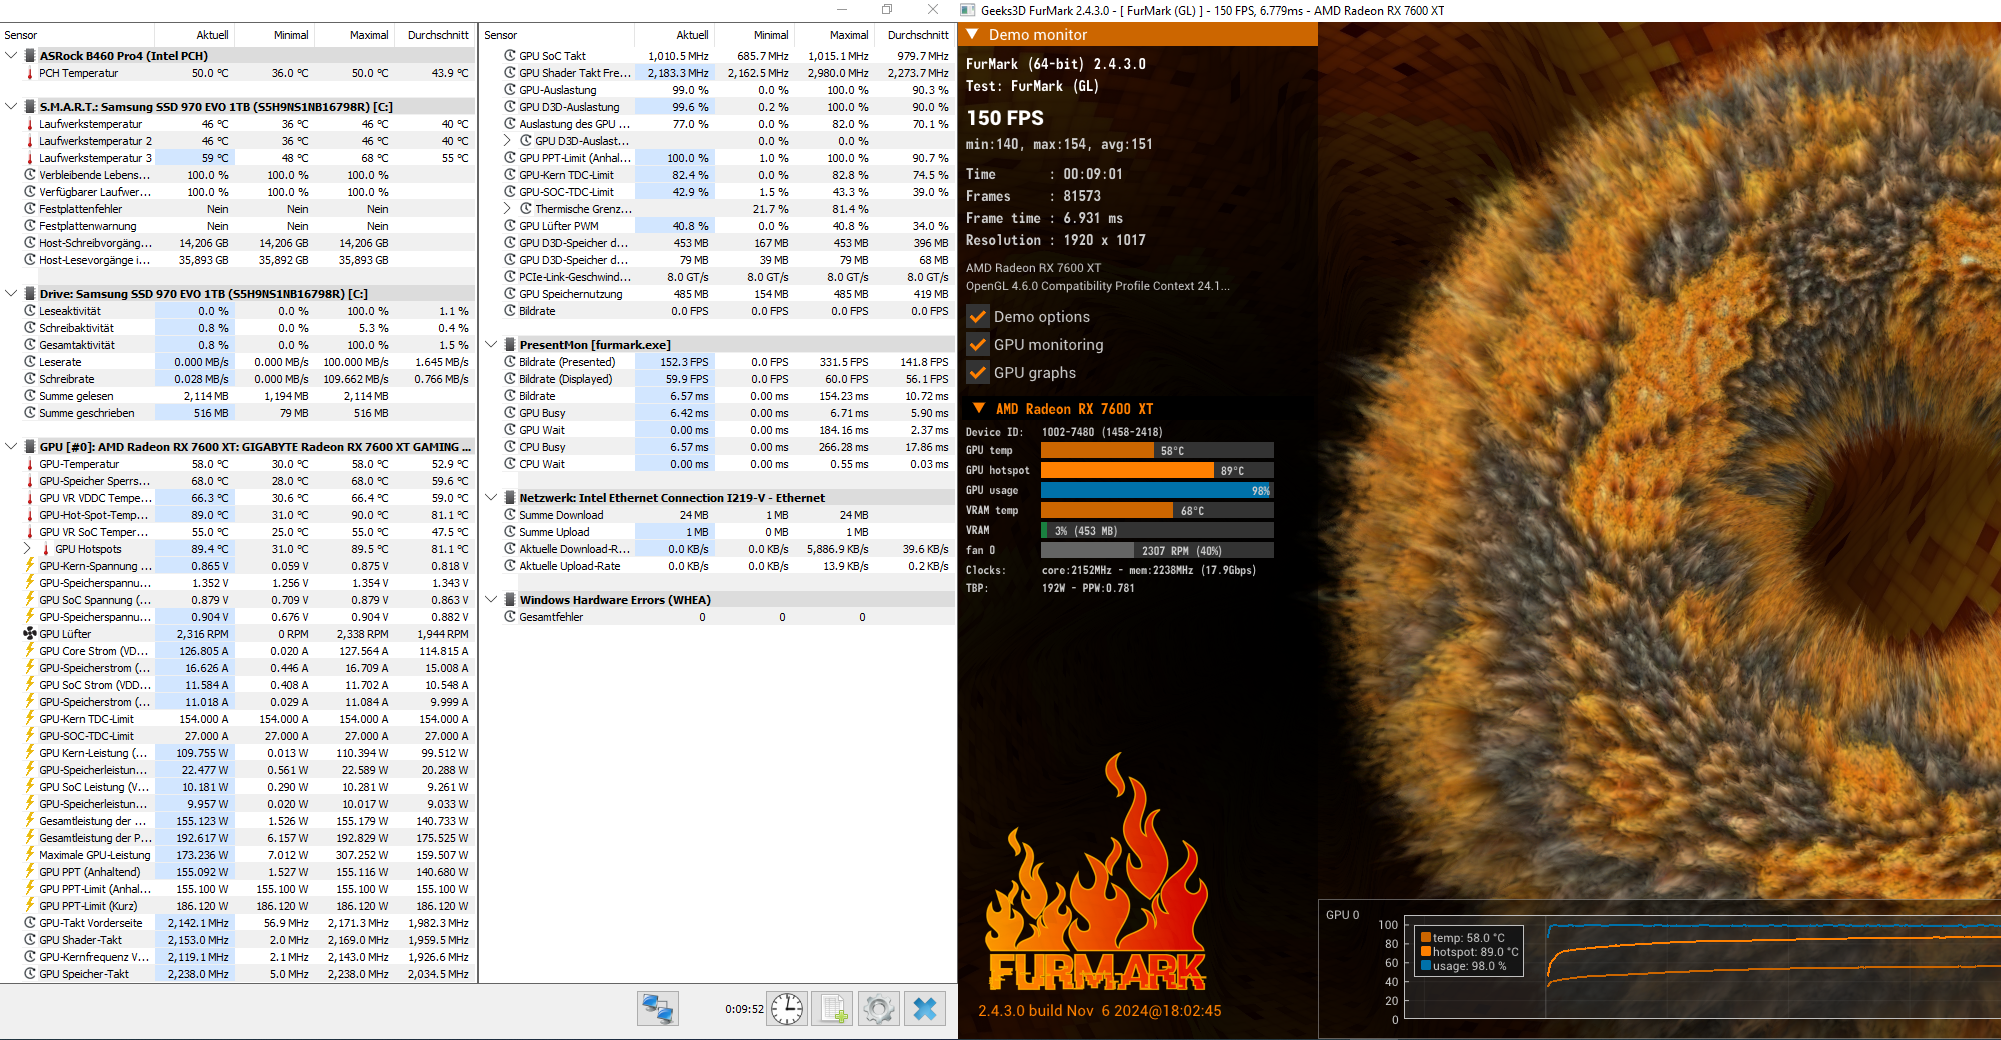Click the FurMark flame logo
Viewport: 2001px width, 1040px height.
point(1097,872)
